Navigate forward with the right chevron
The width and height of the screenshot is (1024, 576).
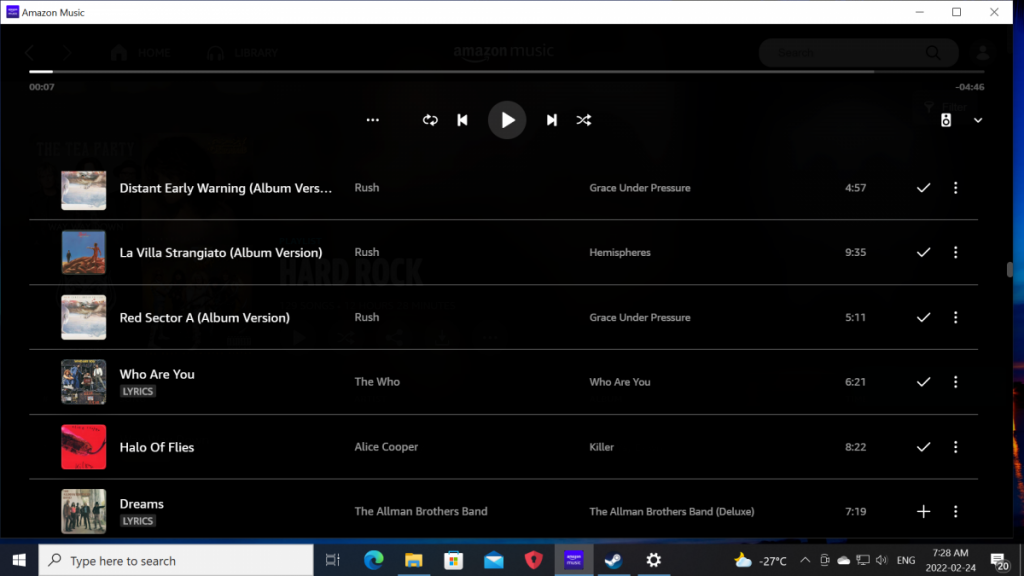pyautogui.click(x=67, y=52)
